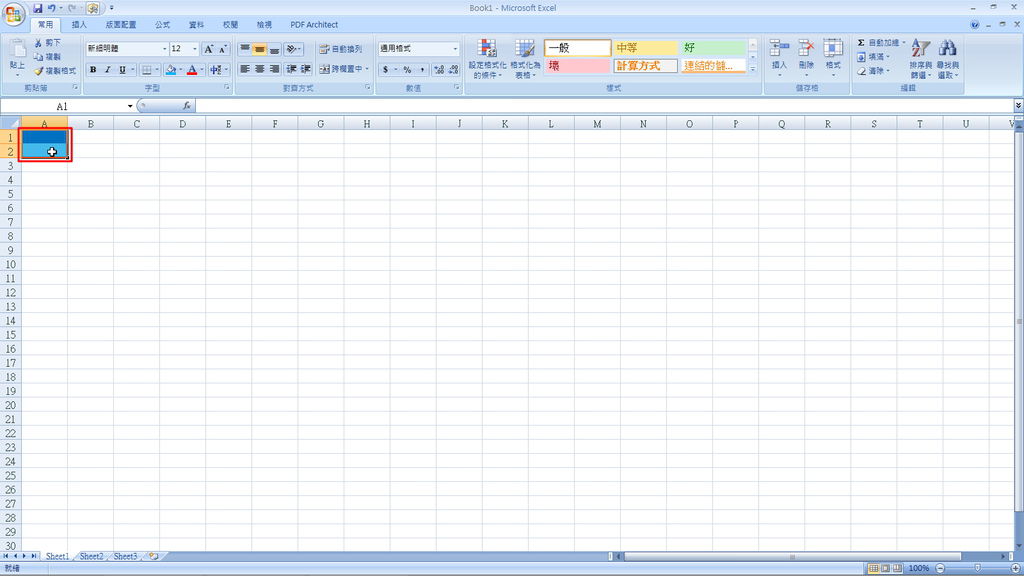The height and width of the screenshot is (576, 1024).
Task: Click the horizontal scrollbar
Action: (792, 556)
